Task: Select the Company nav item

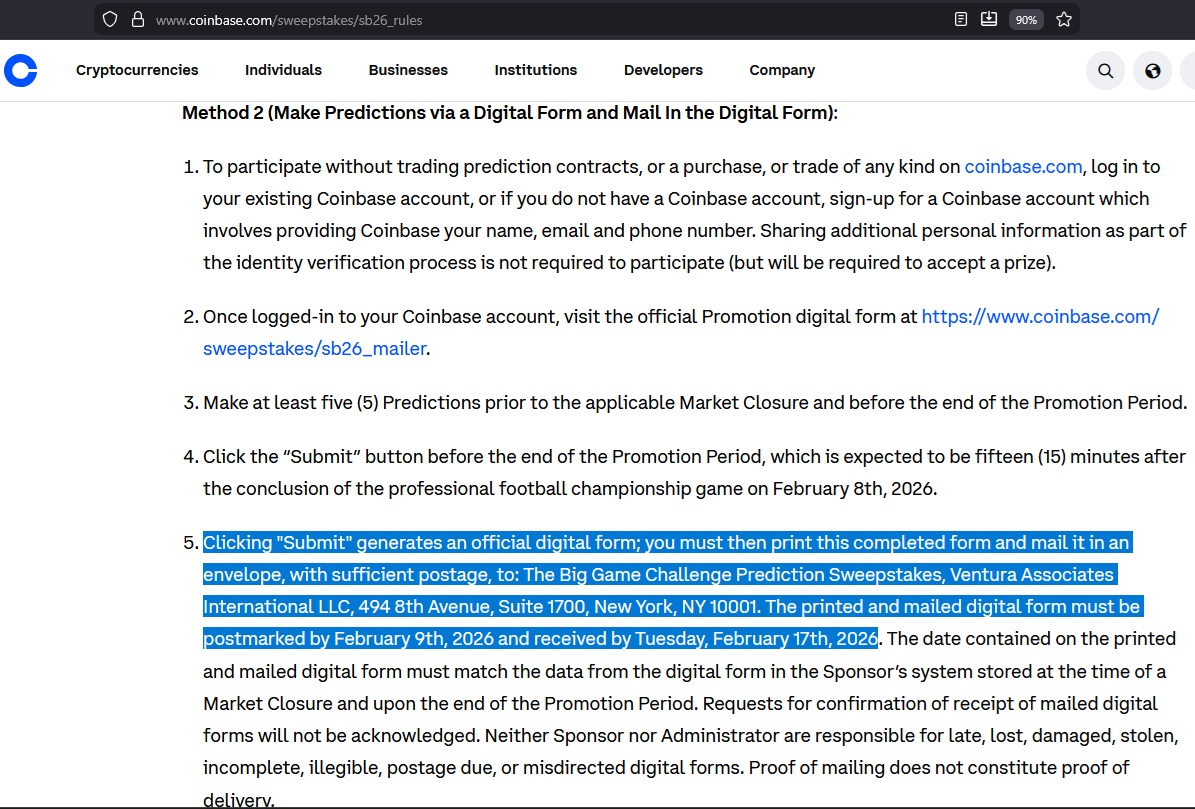Action: tap(782, 70)
